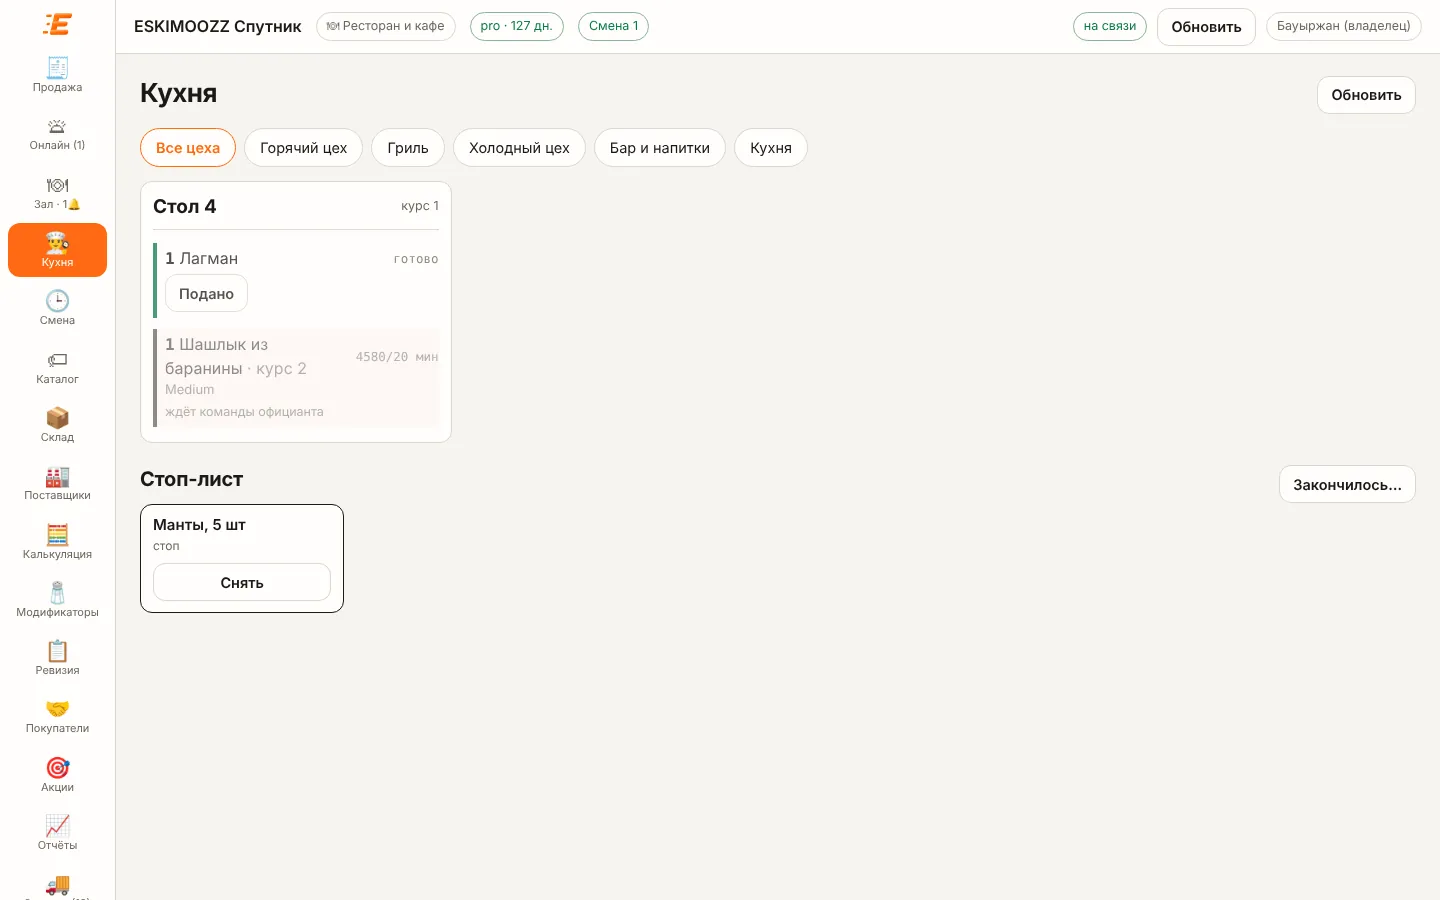Open the Поставщики factory icon

tap(57, 476)
